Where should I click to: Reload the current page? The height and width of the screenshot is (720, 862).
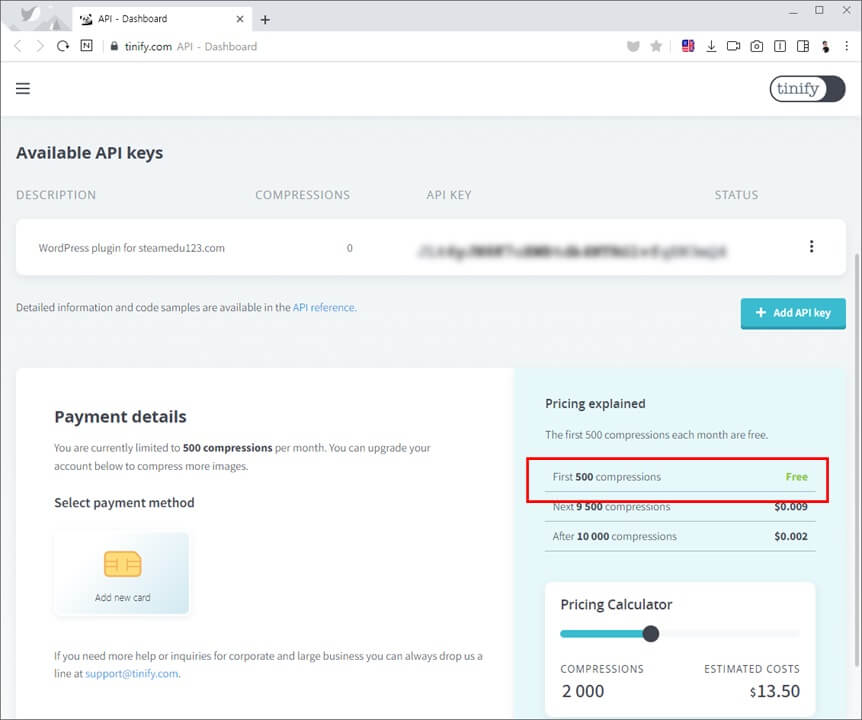[x=63, y=46]
